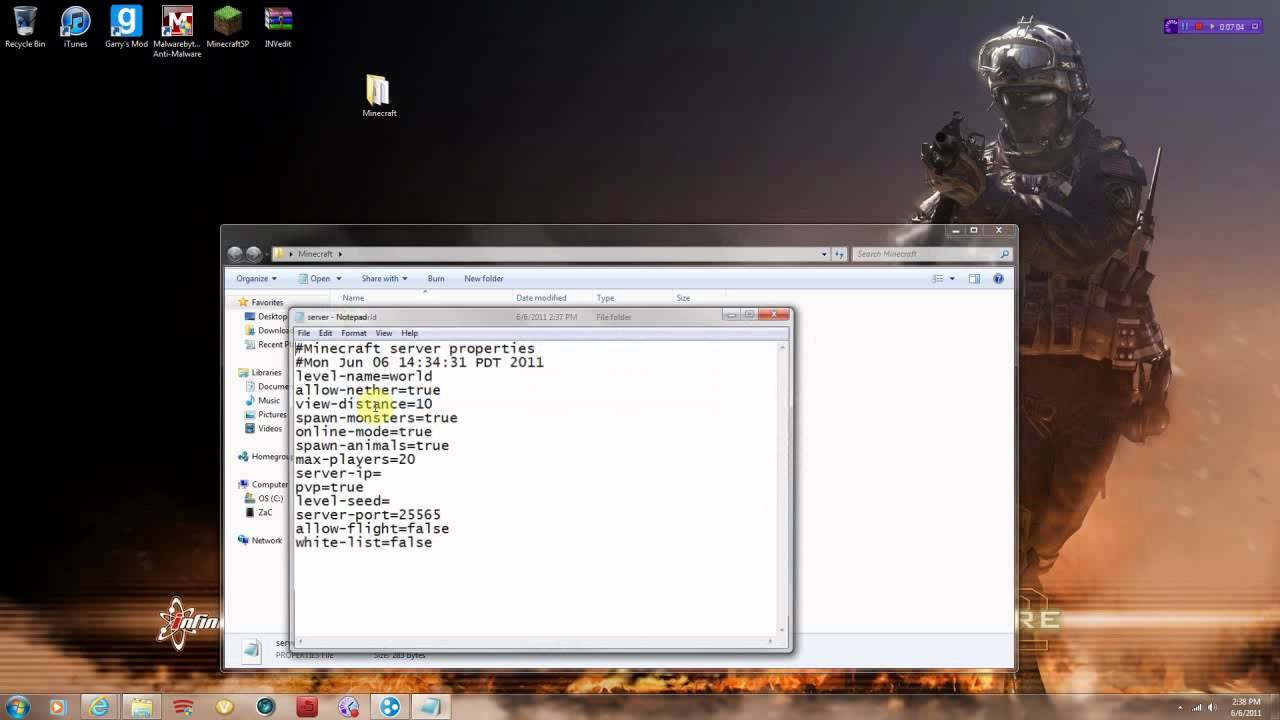Open Notepad's View menu
Viewport: 1280px width, 720px height.
click(x=384, y=333)
